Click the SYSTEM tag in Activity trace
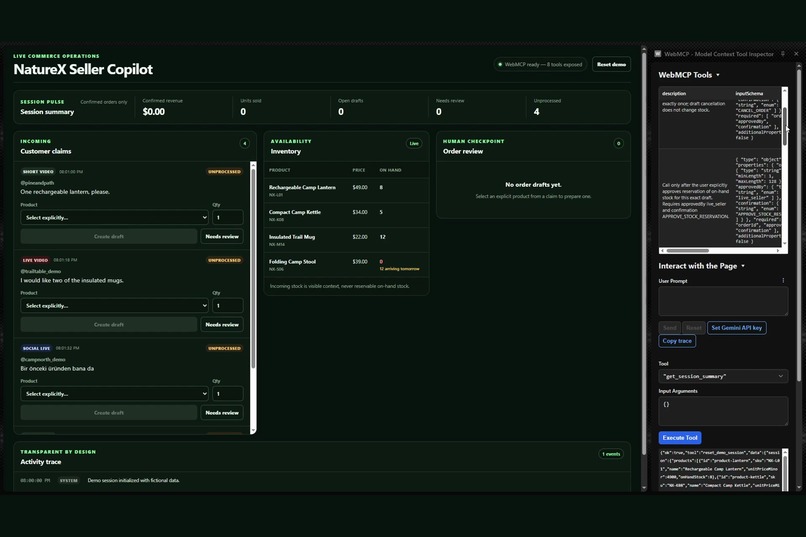Viewport: 806px width, 537px height. (68, 480)
